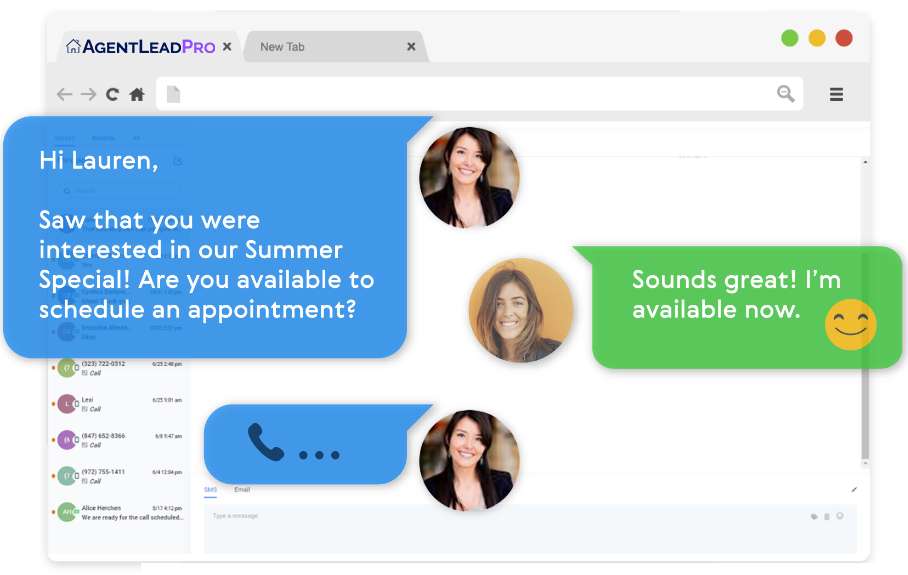This screenshot has width=908, height=575.
Task: Click the conversation scrollbar down arrow
Action: (x=865, y=464)
